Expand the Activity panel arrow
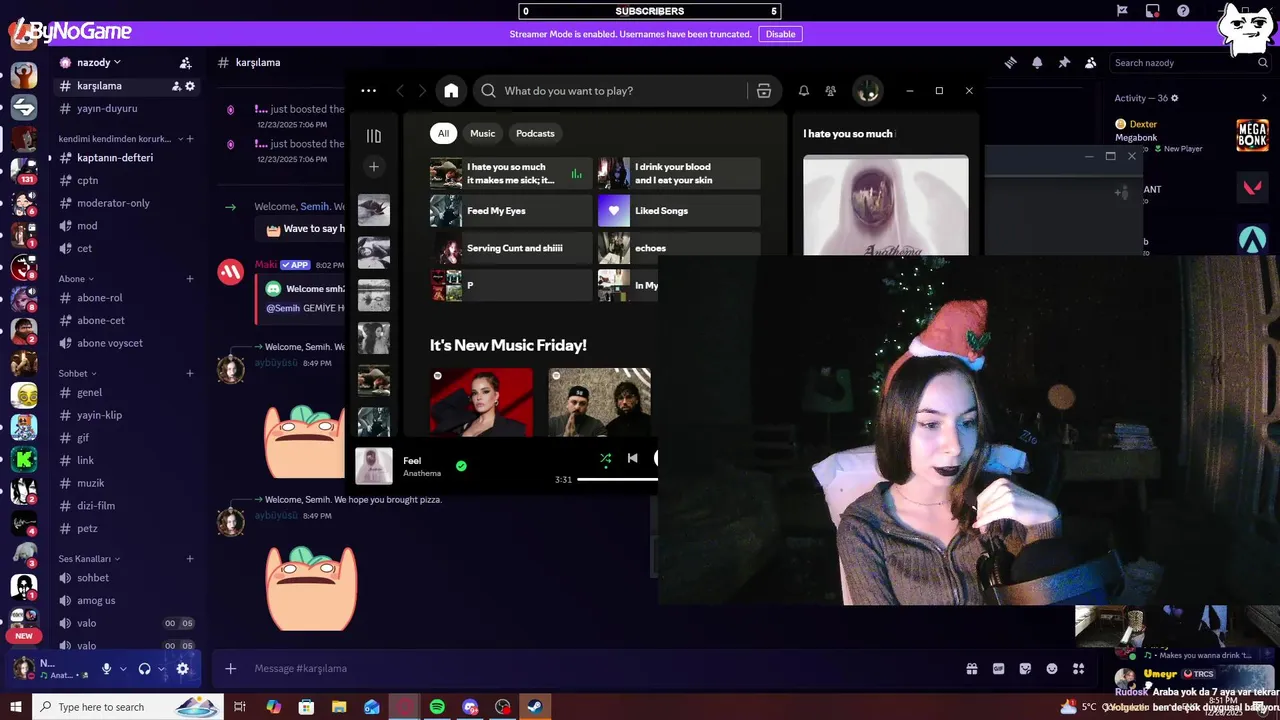Screen dimensions: 1280x720 point(1264,98)
